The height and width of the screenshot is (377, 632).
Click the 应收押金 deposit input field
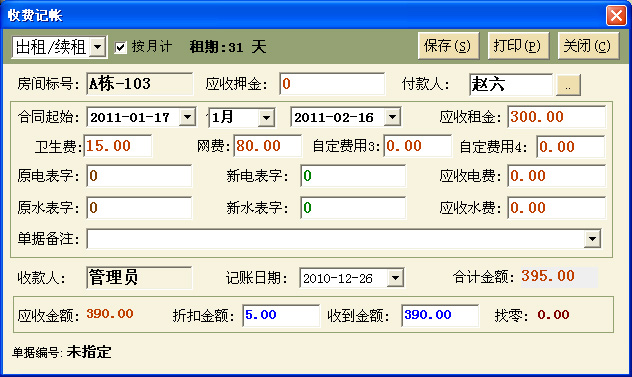tap(332, 84)
